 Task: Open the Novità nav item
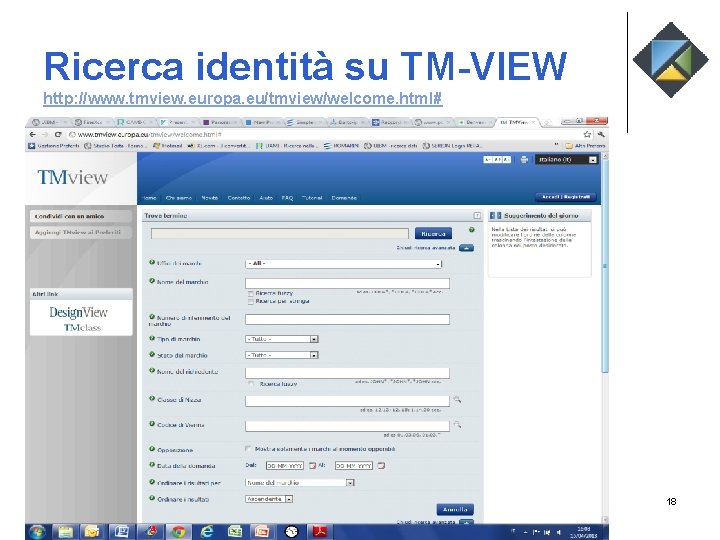(x=209, y=198)
